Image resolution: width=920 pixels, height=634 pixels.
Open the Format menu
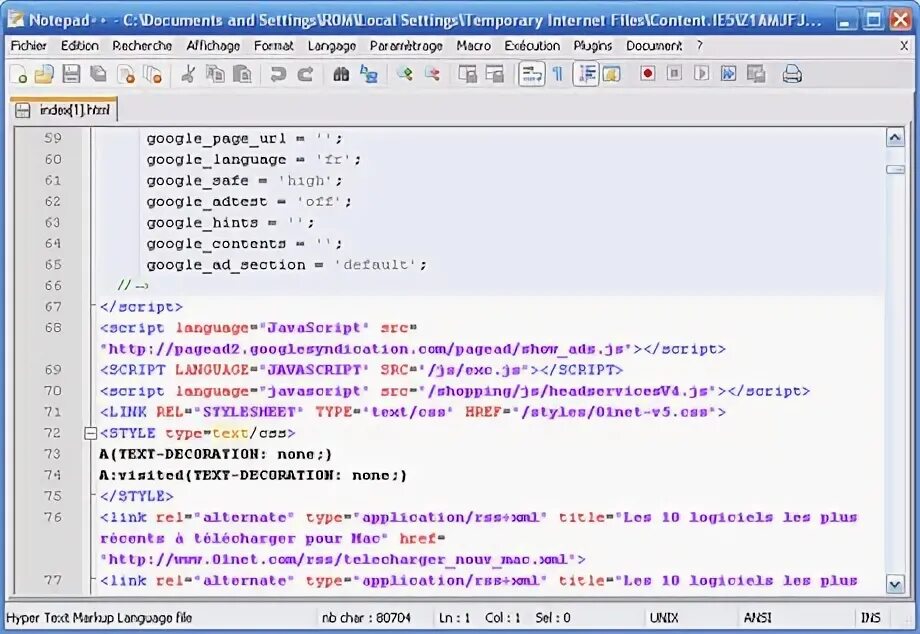click(273, 46)
